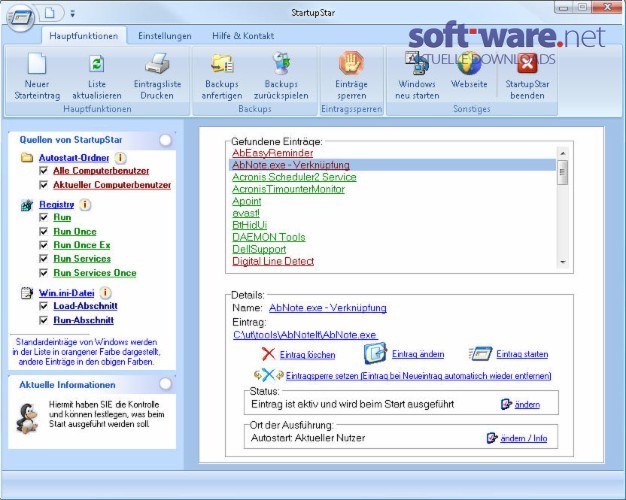Collapse the Quellen von StartupStar panel
The width and height of the screenshot is (626, 500).
point(165,140)
